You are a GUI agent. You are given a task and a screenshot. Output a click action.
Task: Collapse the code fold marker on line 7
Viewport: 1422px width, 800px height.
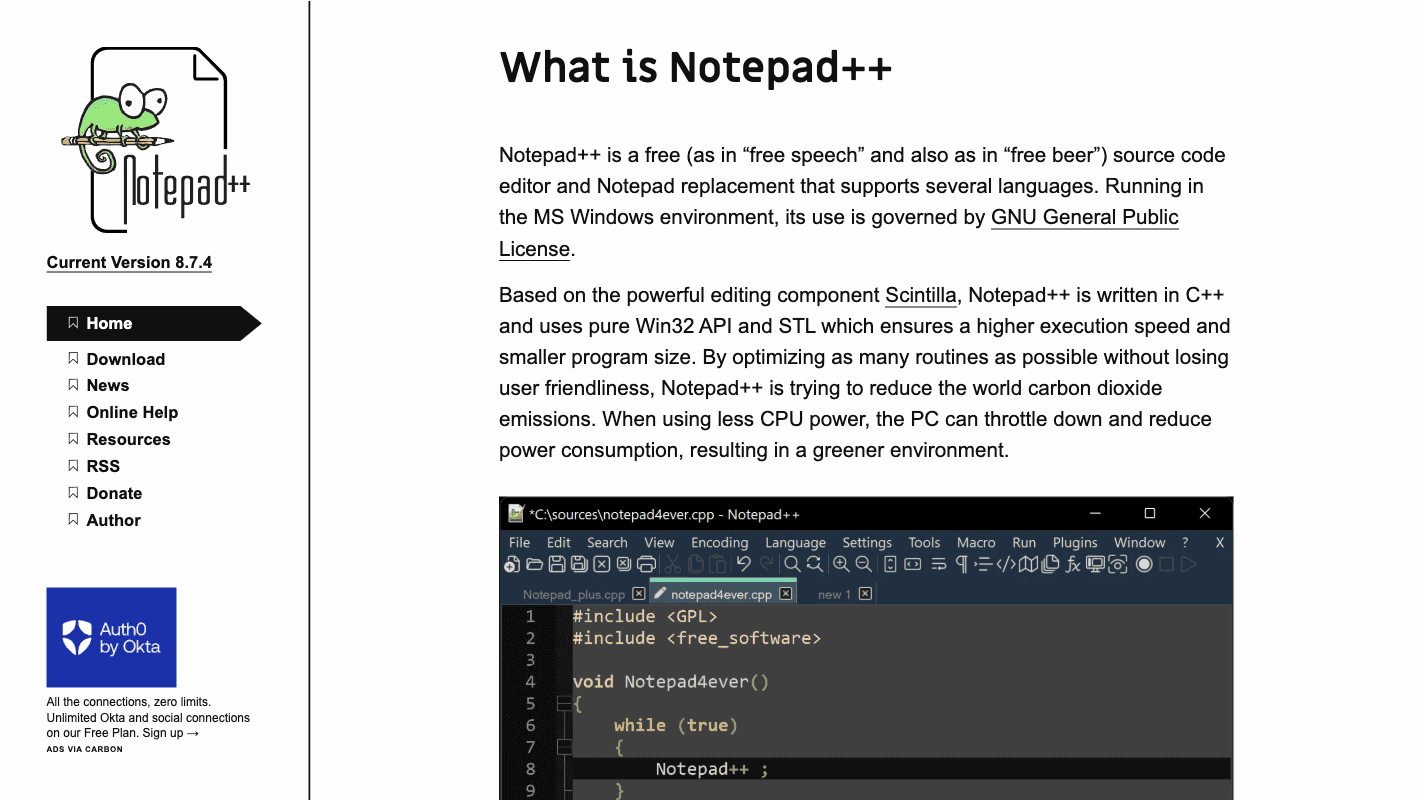(564, 747)
